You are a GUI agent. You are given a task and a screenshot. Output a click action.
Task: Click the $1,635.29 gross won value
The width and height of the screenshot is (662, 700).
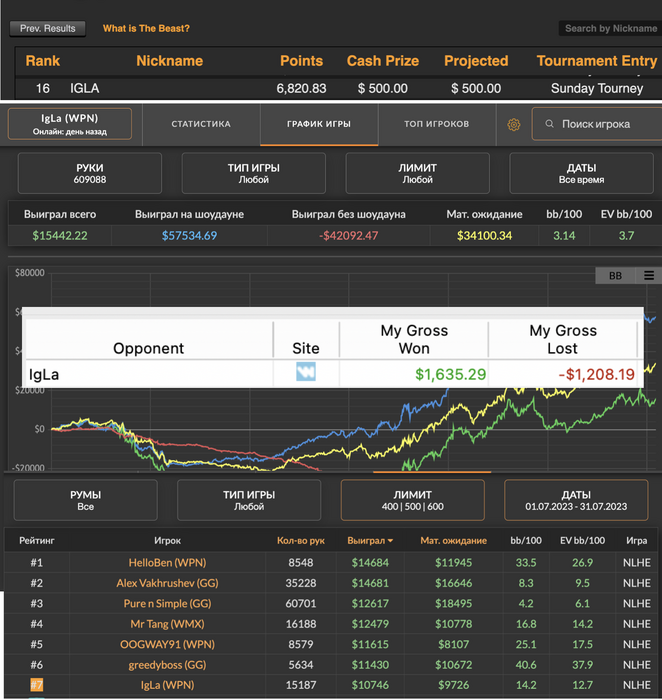tap(450, 374)
